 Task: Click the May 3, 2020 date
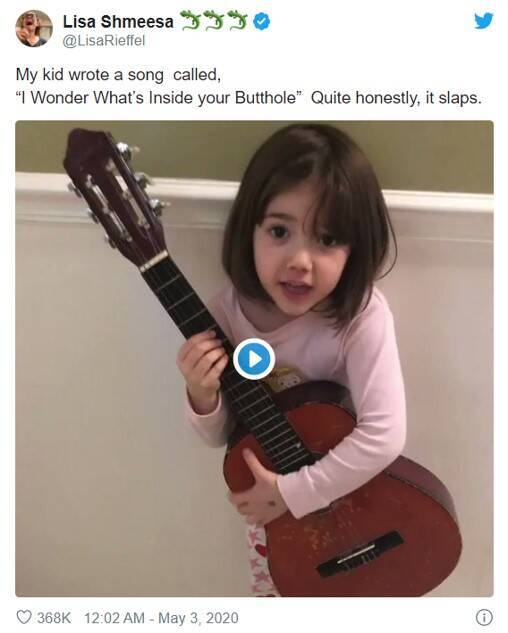point(198,618)
